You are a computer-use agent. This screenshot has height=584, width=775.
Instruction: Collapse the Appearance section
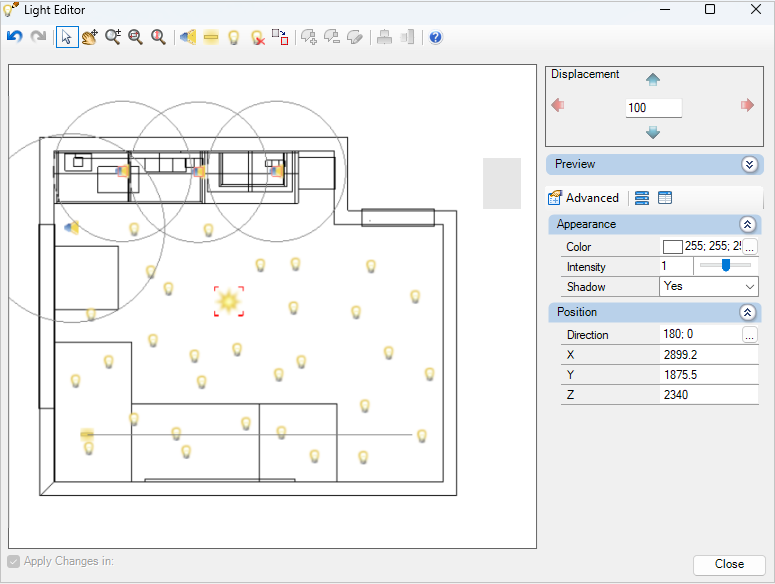[x=747, y=225]
